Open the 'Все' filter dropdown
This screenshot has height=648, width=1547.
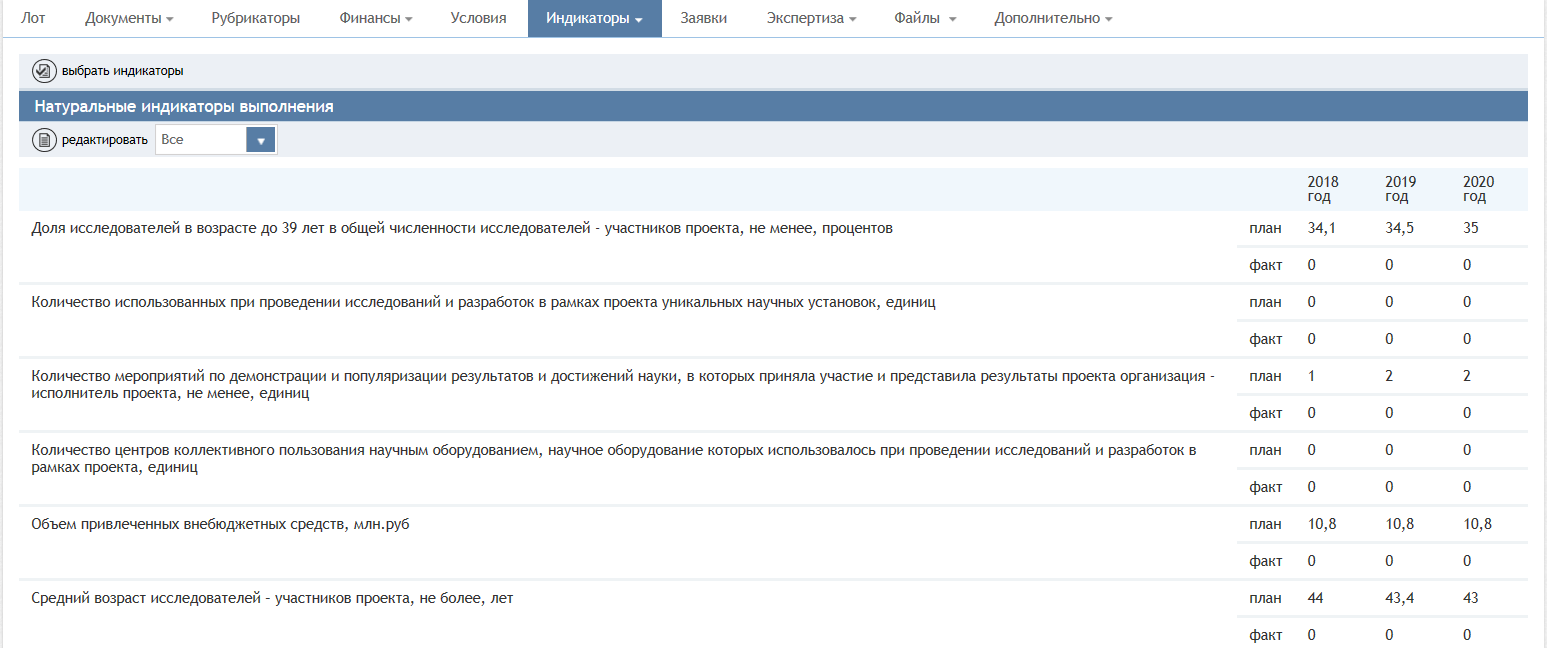216,140
